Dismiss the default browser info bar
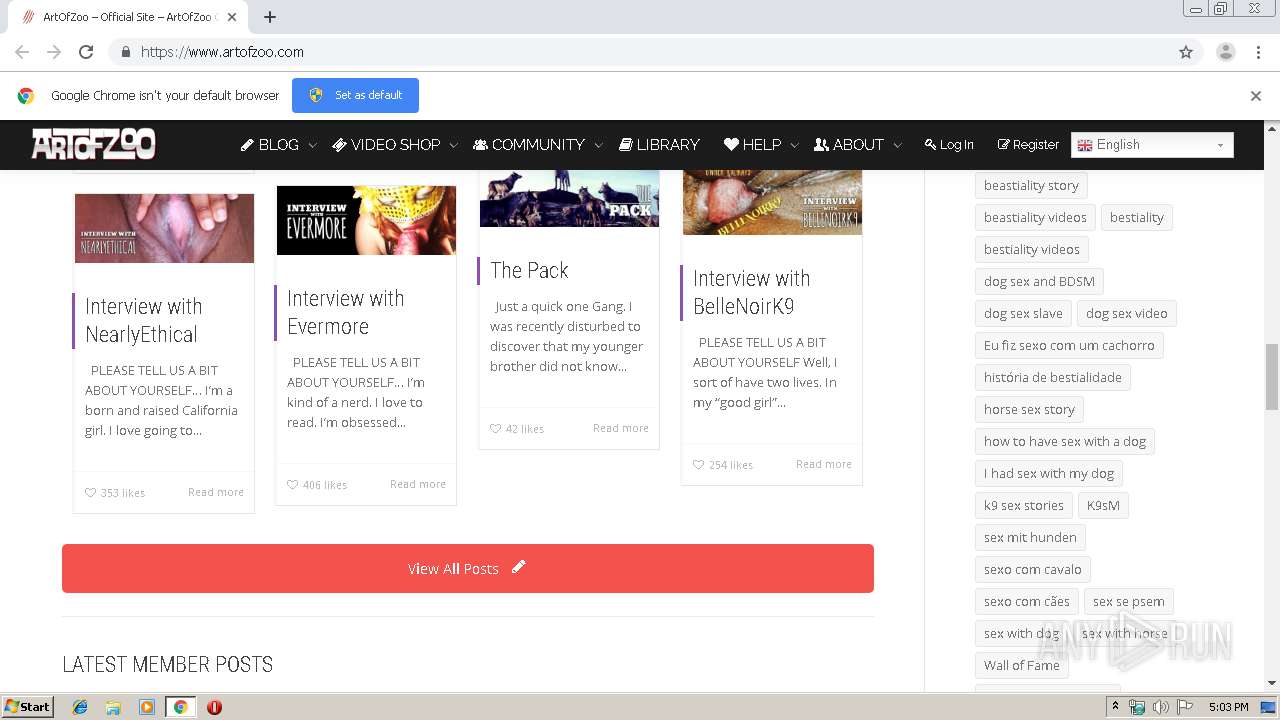The width and height of the screenshot is (1280, 720). click(1256, 96)
